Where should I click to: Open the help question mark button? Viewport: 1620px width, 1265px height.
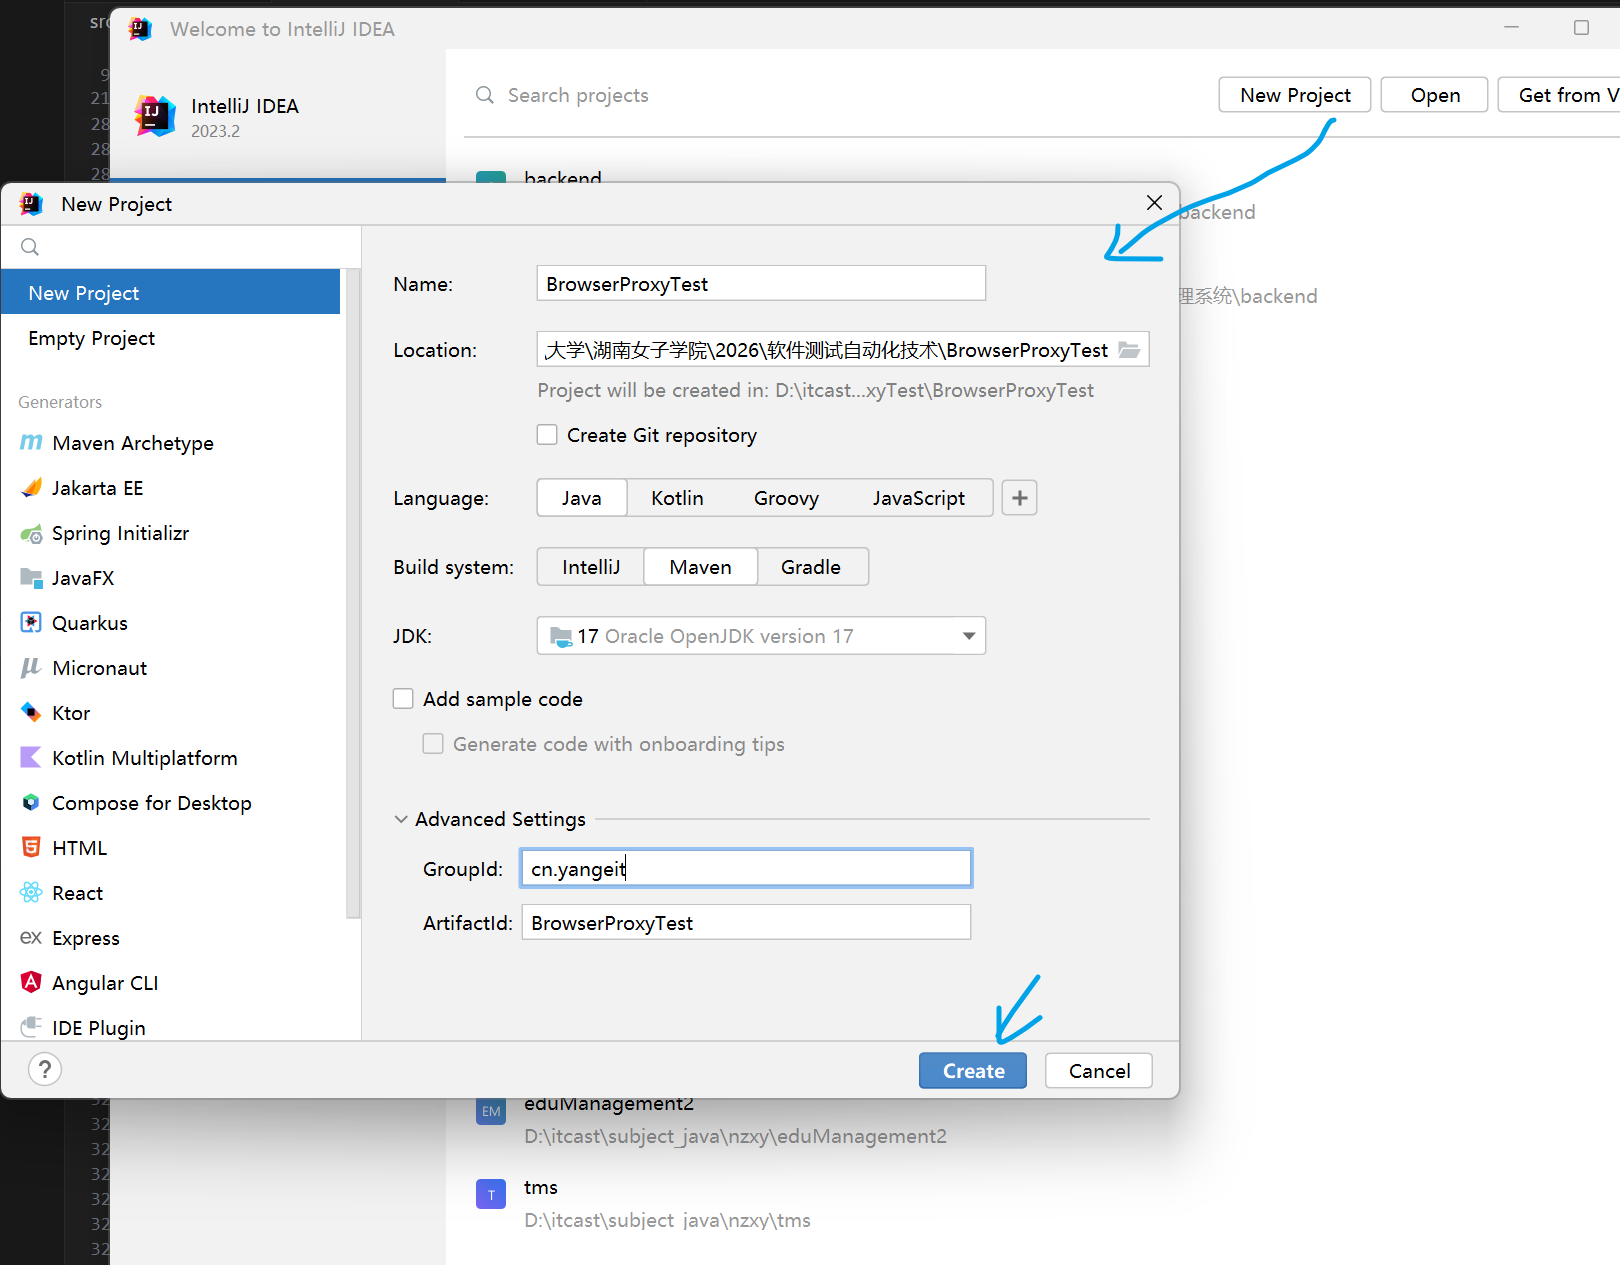[45, 1069]
